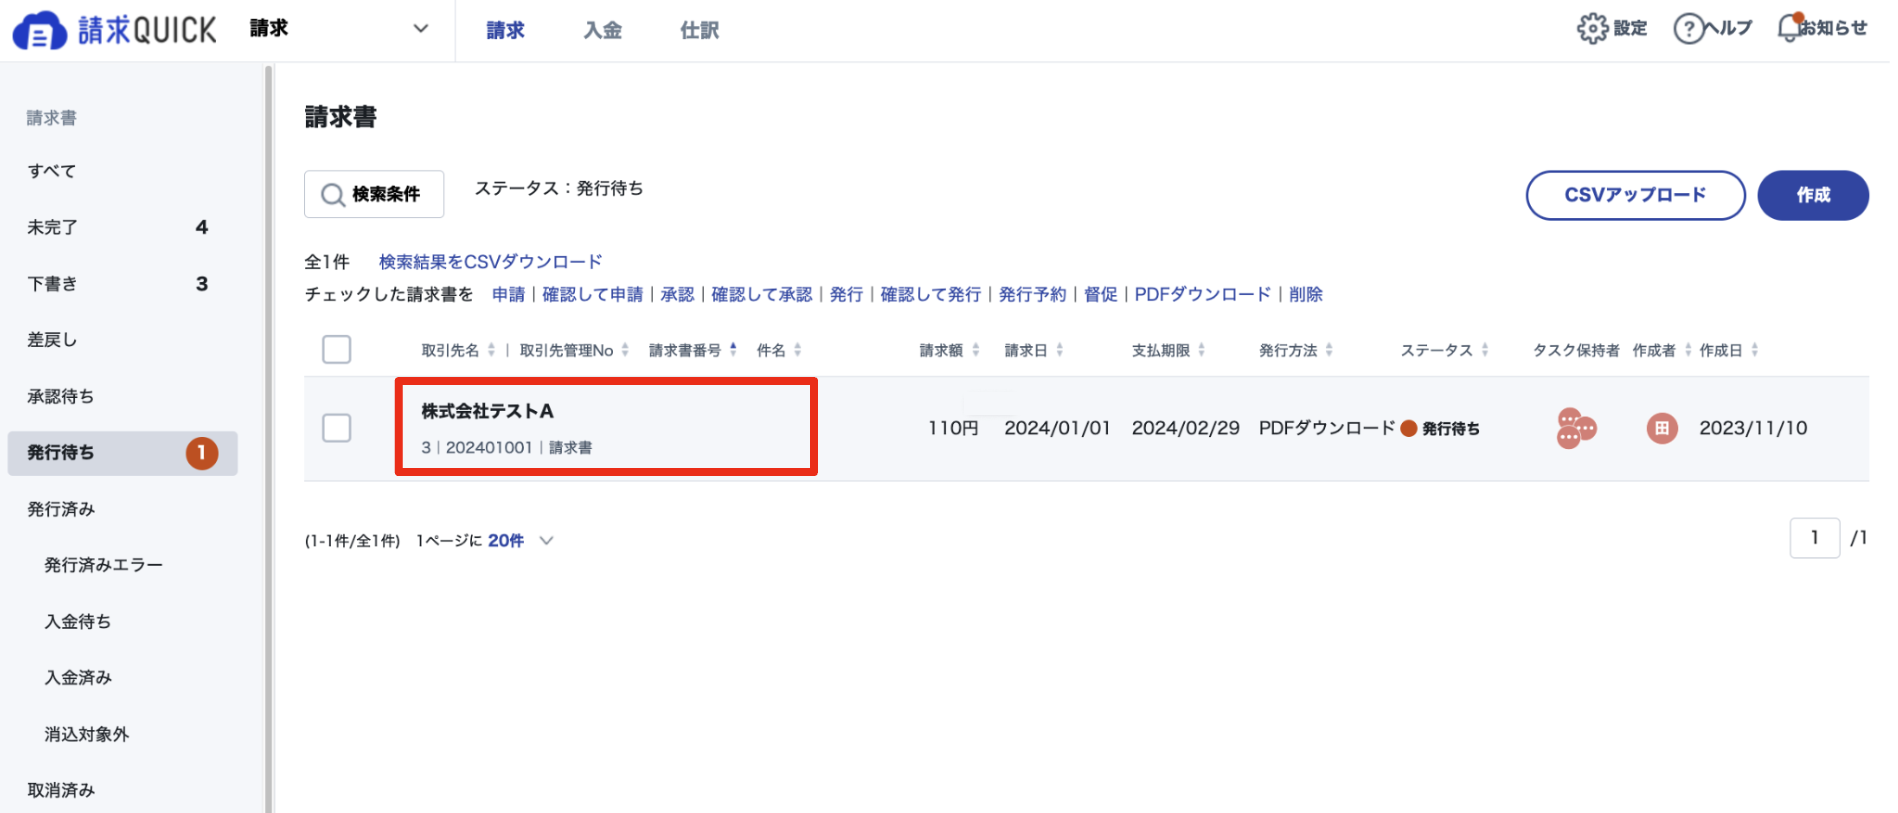The height and width of the screenshot is (813, 1898).
Task: Sort by 発行方法 column arrows
Action: click(1329, 350)
